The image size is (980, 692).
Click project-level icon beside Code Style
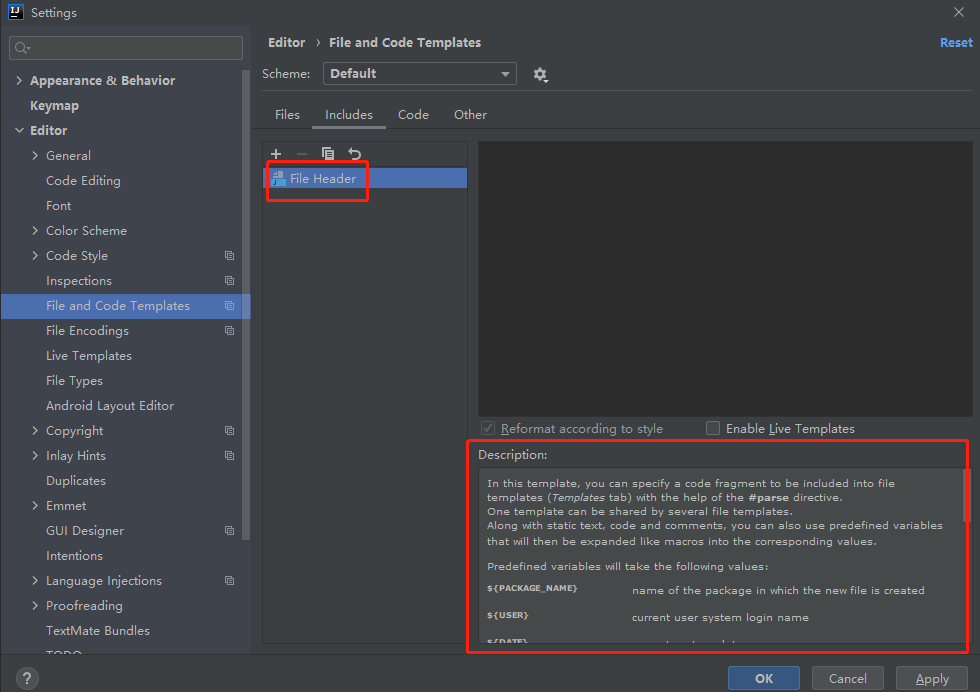click(229, 256)
